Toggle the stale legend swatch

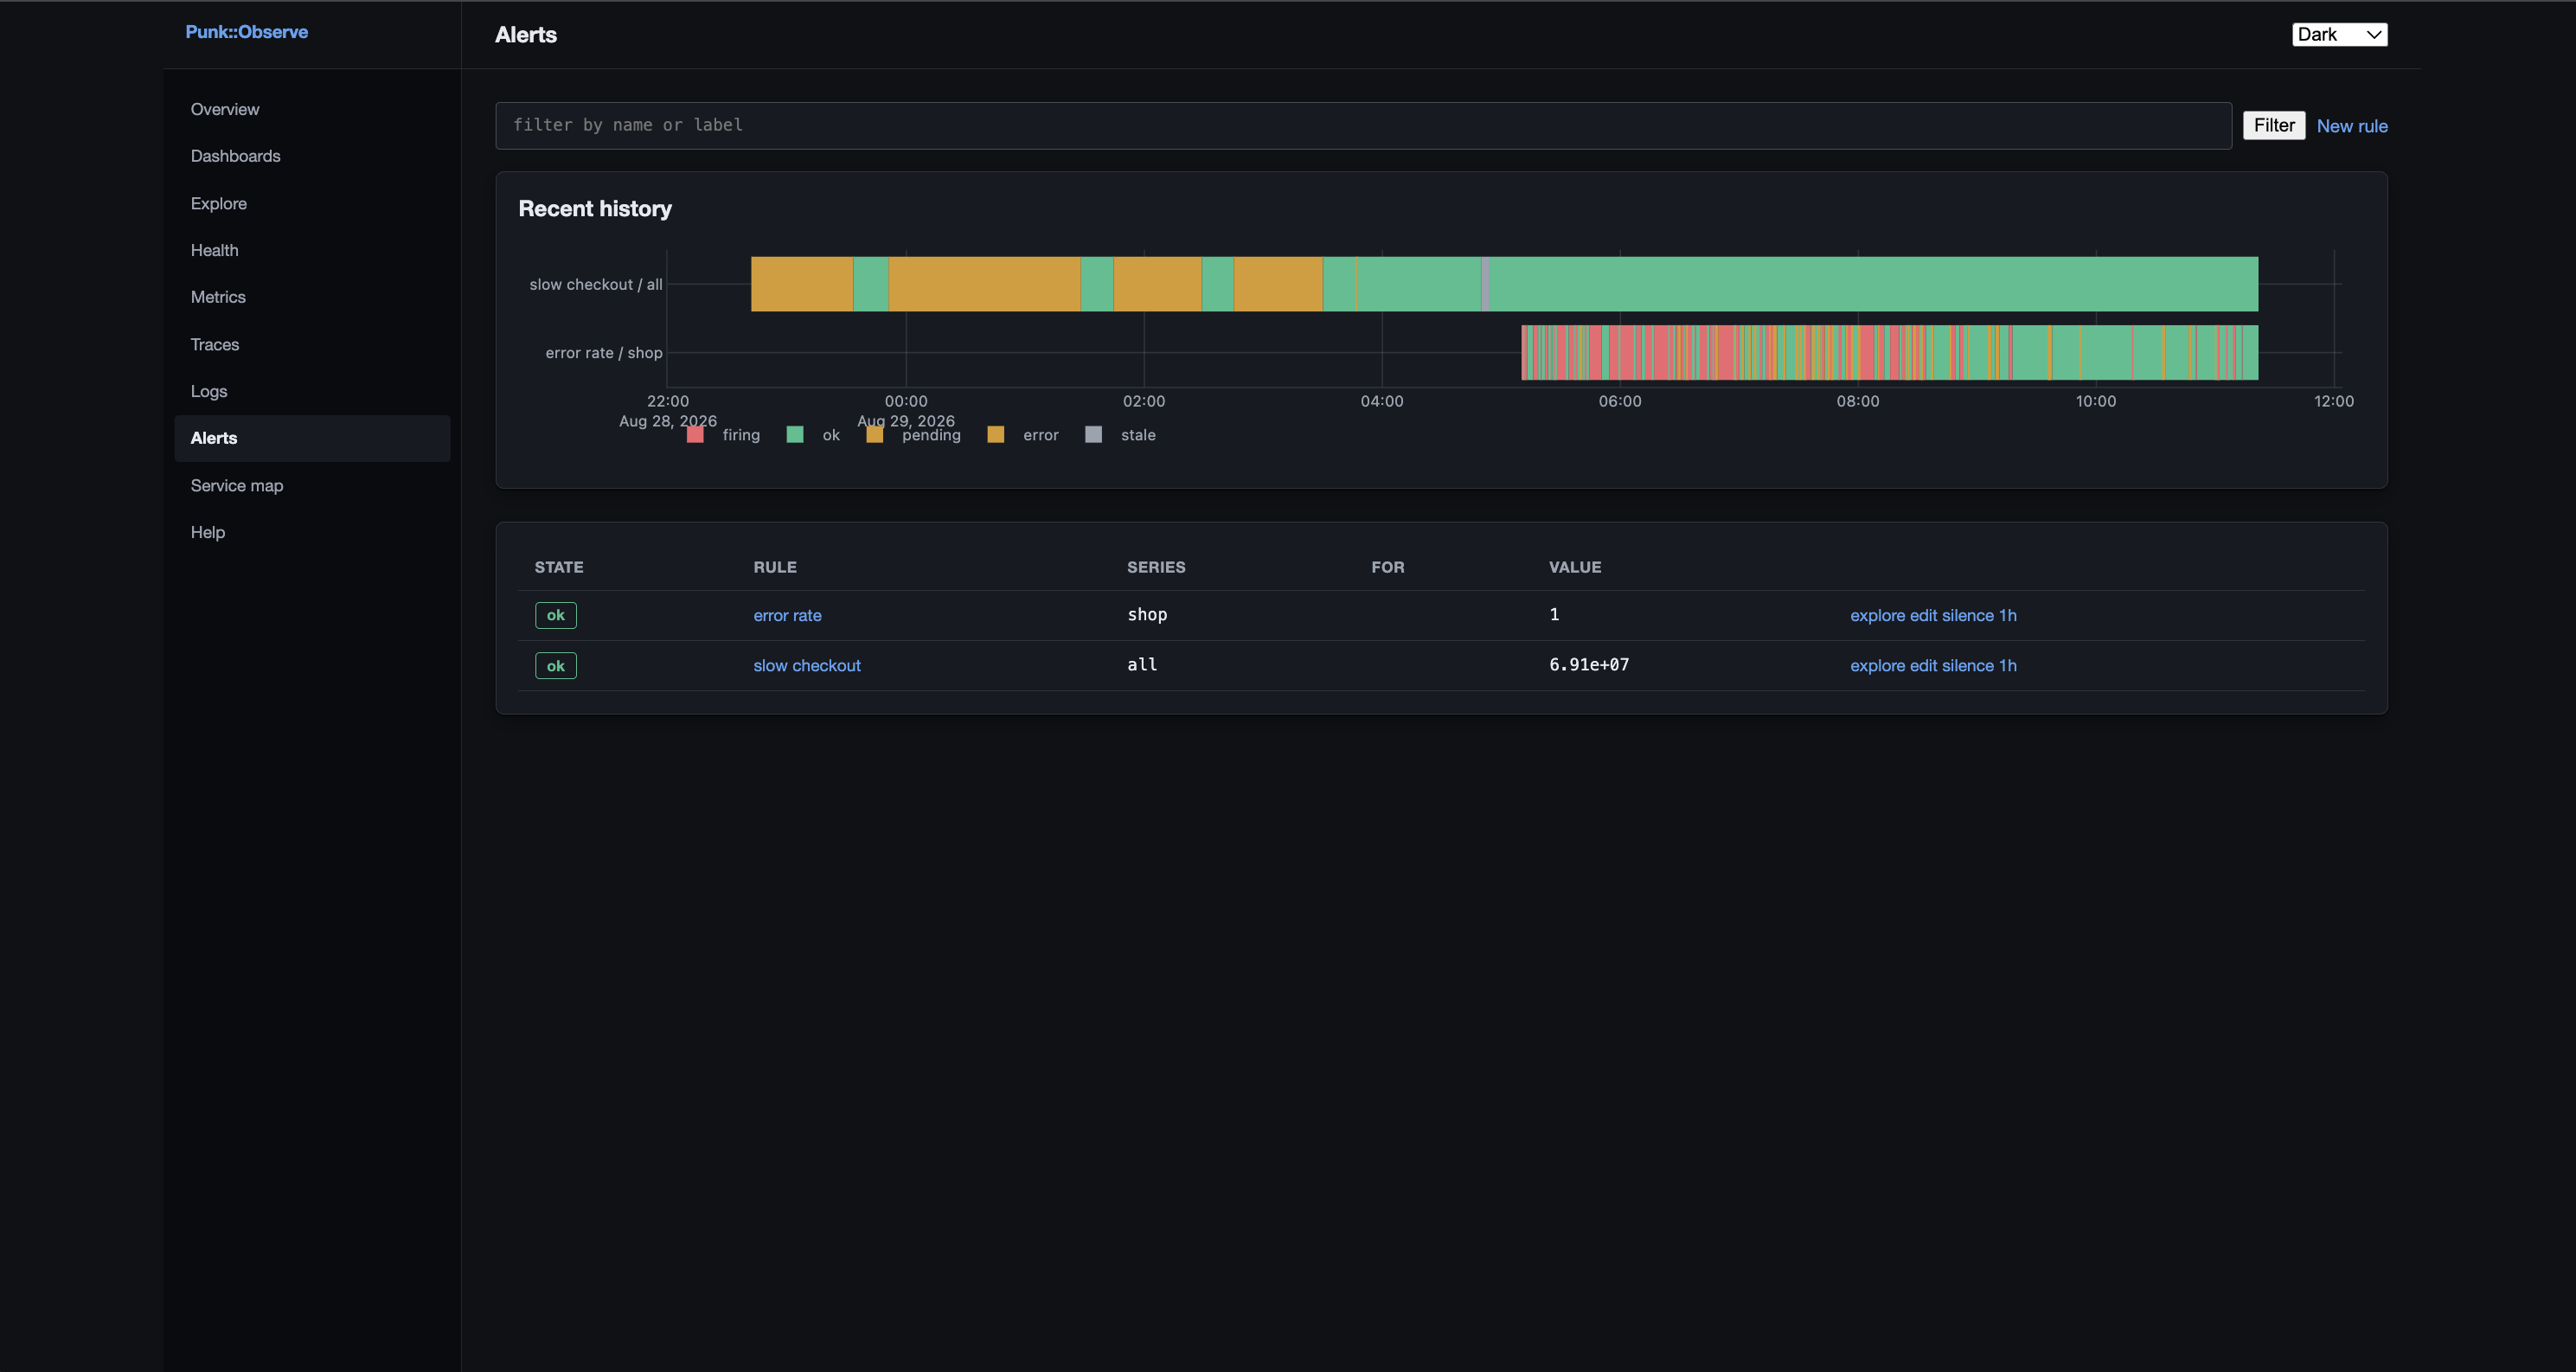(1094, 434)
